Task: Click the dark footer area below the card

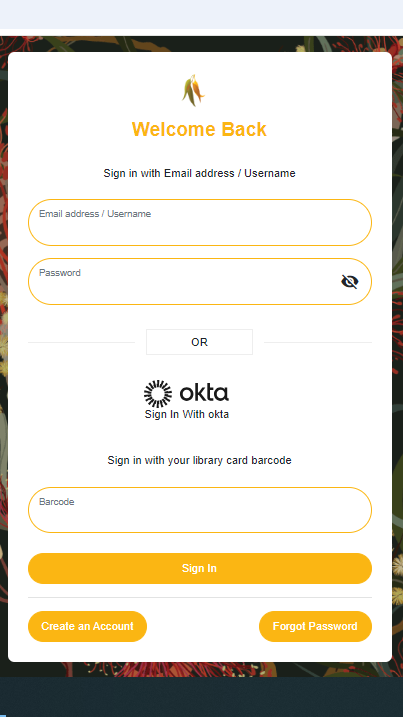Action: pyautogui.click(x=201, y=697)
